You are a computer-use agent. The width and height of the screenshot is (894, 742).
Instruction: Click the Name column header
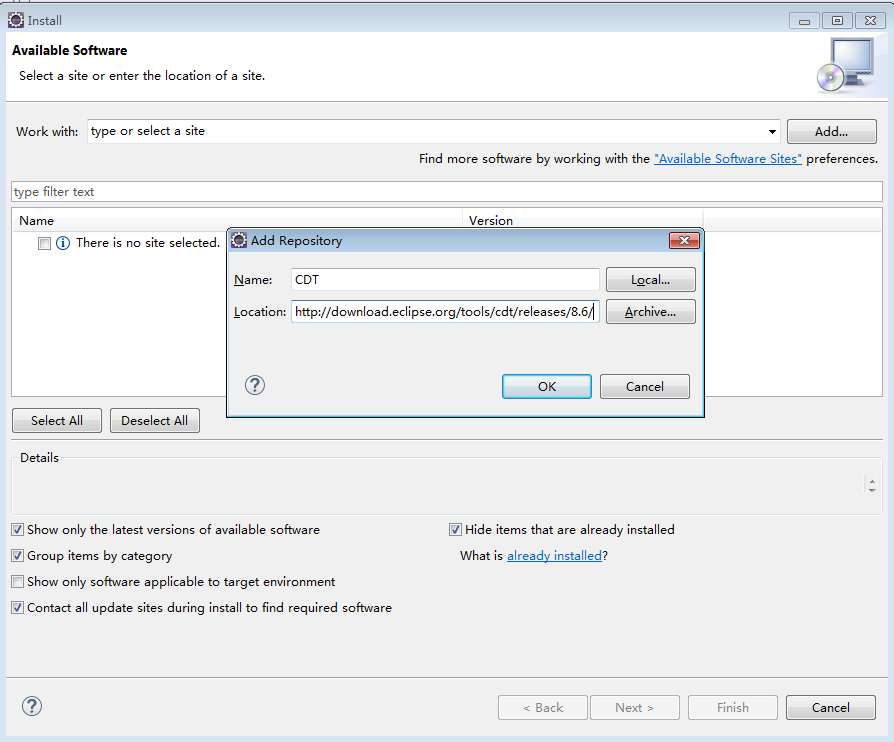click(237, 221)
